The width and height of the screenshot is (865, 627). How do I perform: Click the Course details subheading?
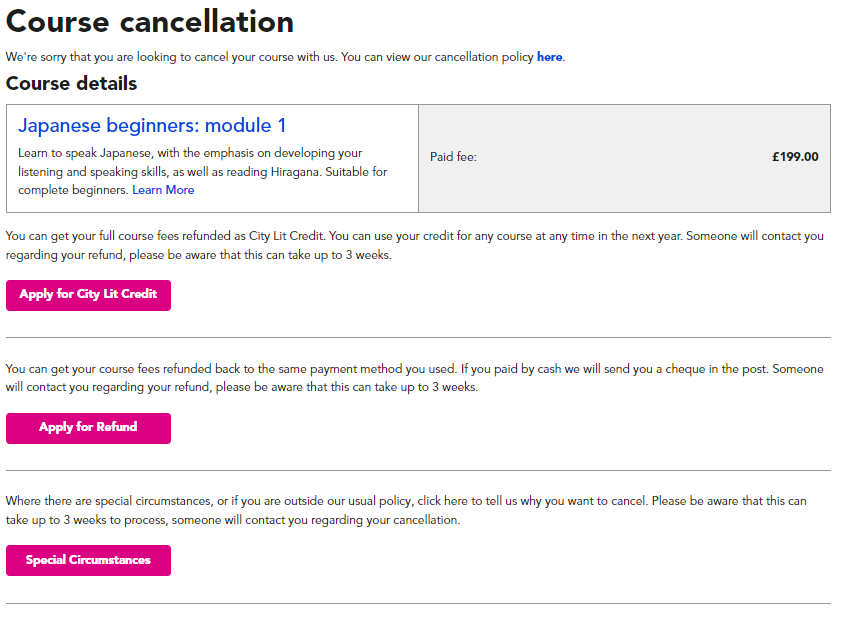coord(71,84)
